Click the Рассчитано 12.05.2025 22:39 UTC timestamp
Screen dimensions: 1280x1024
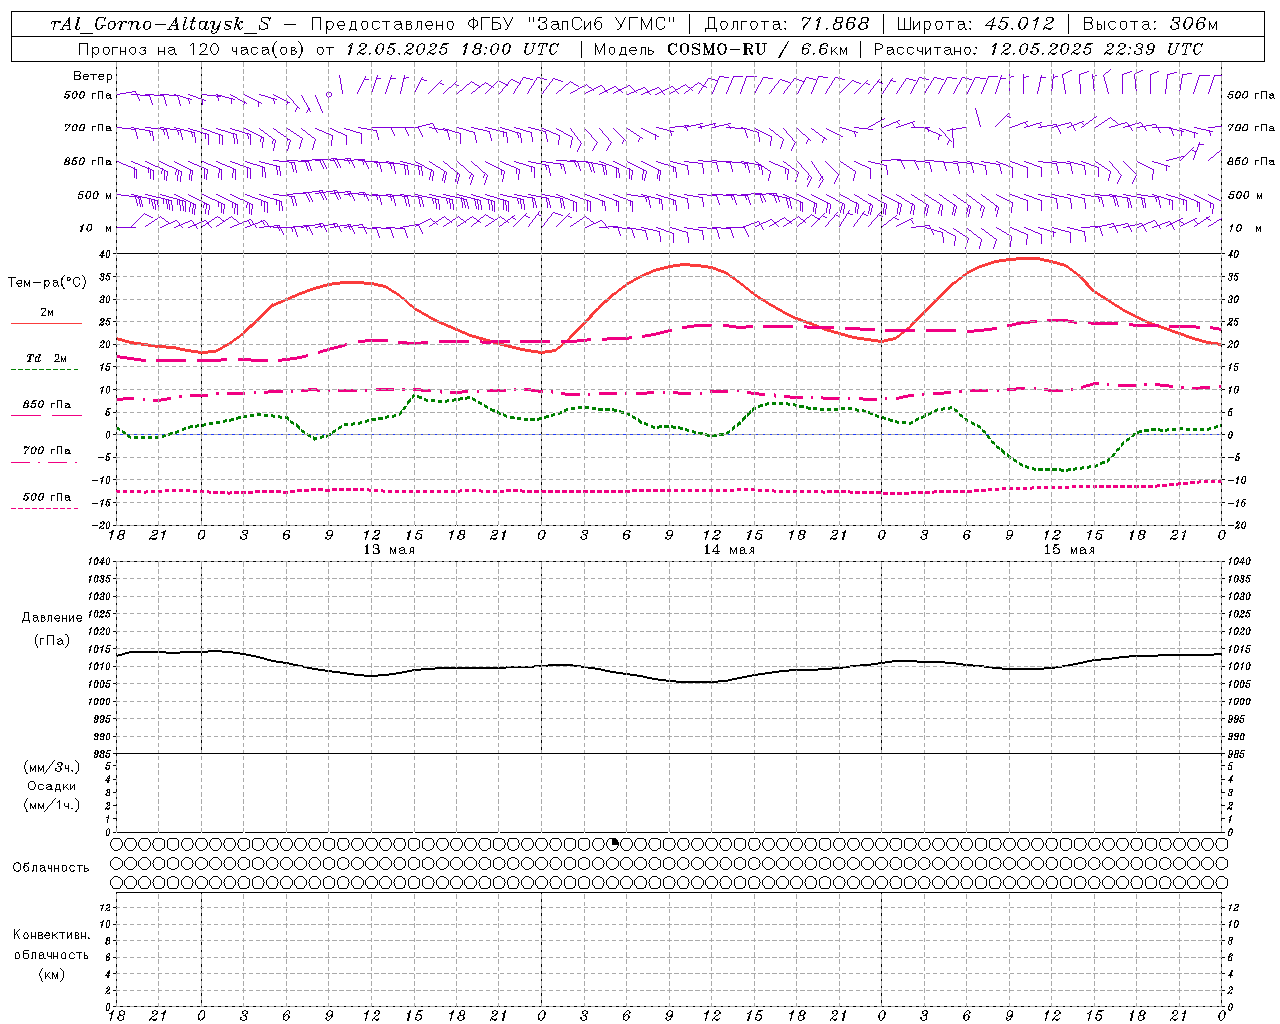1038,49
